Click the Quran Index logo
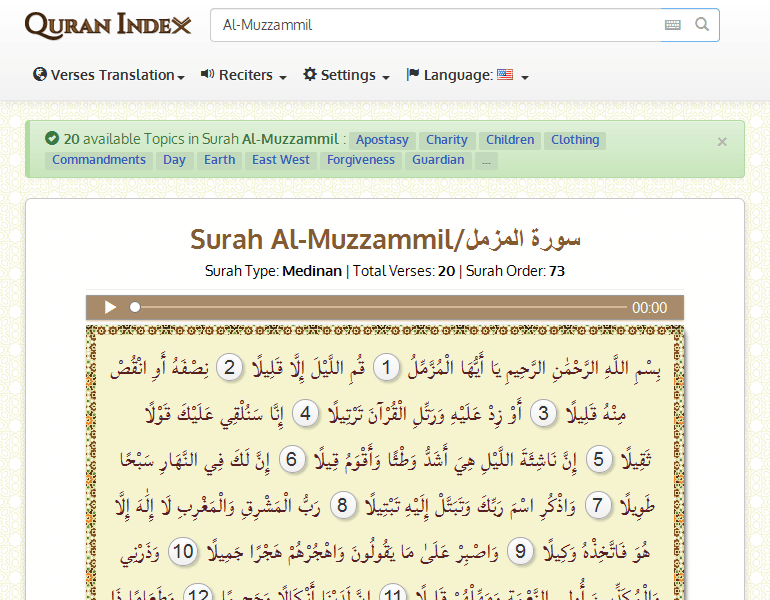This screenshot has width=770, height=600. pyautogui.click(x=108, y=25)
